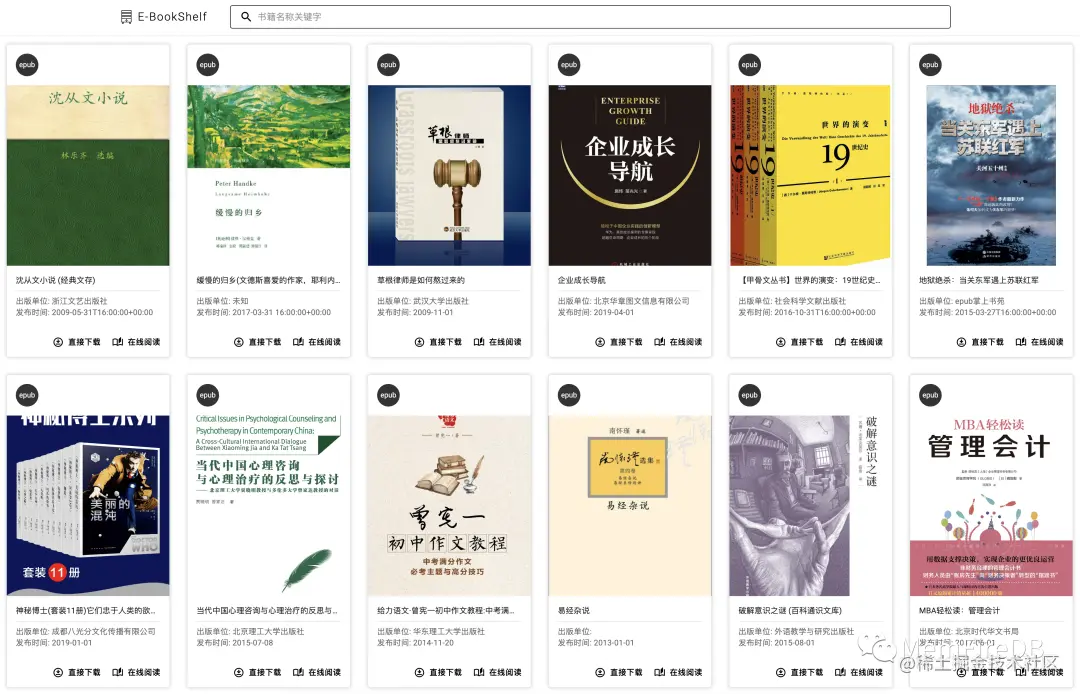The height and width of the screenshot is (694, 1080).
Task: Read 曾宪一初中作文教程 online
Action: [x=497, y=673]
